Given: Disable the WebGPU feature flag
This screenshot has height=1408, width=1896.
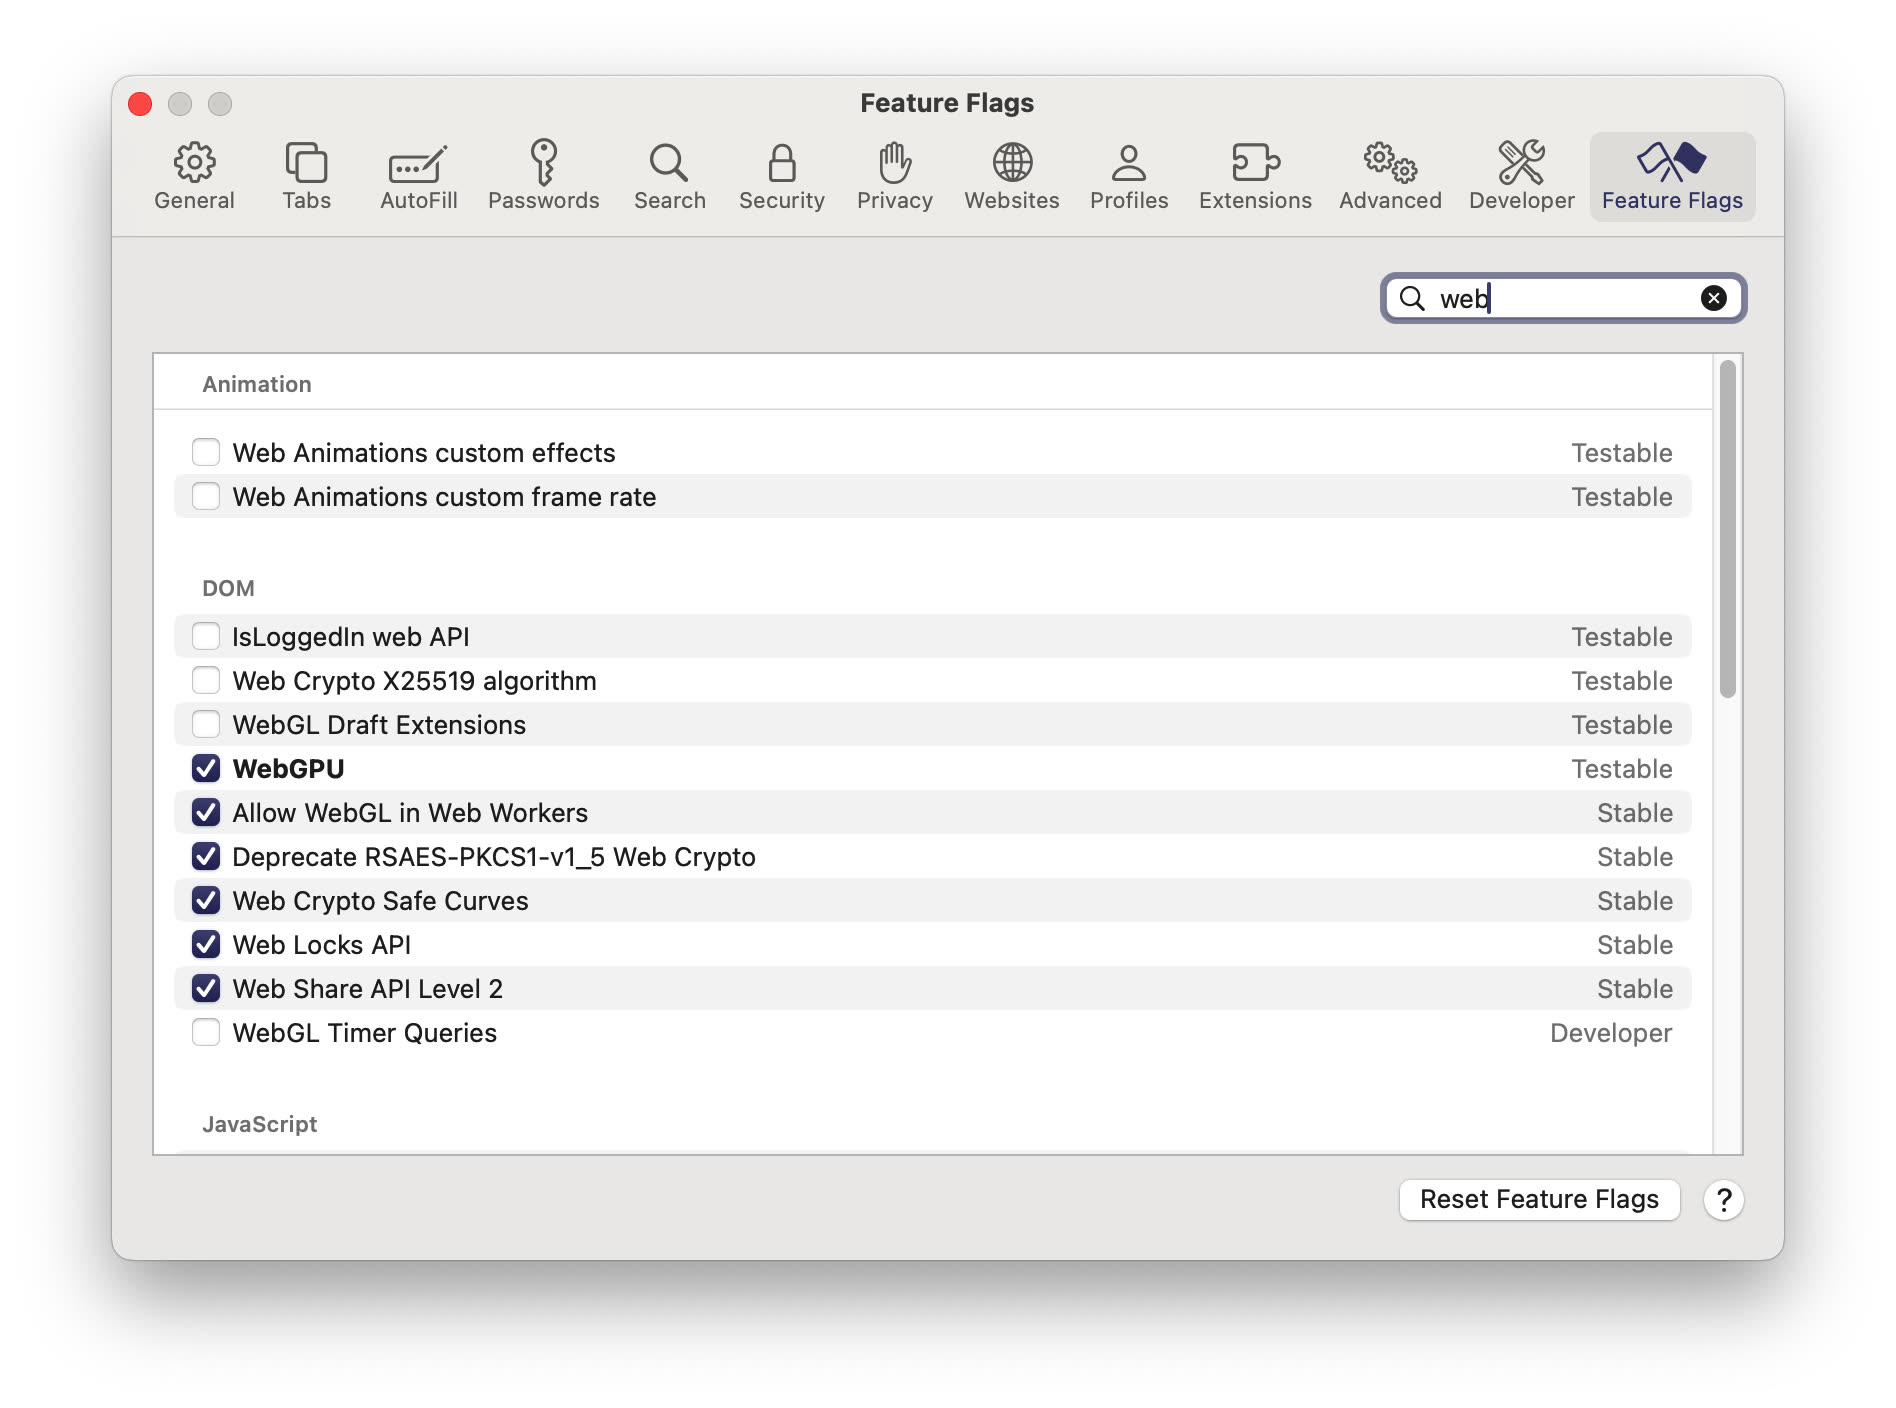Looking at the screenshot, I should click(206, 768).
